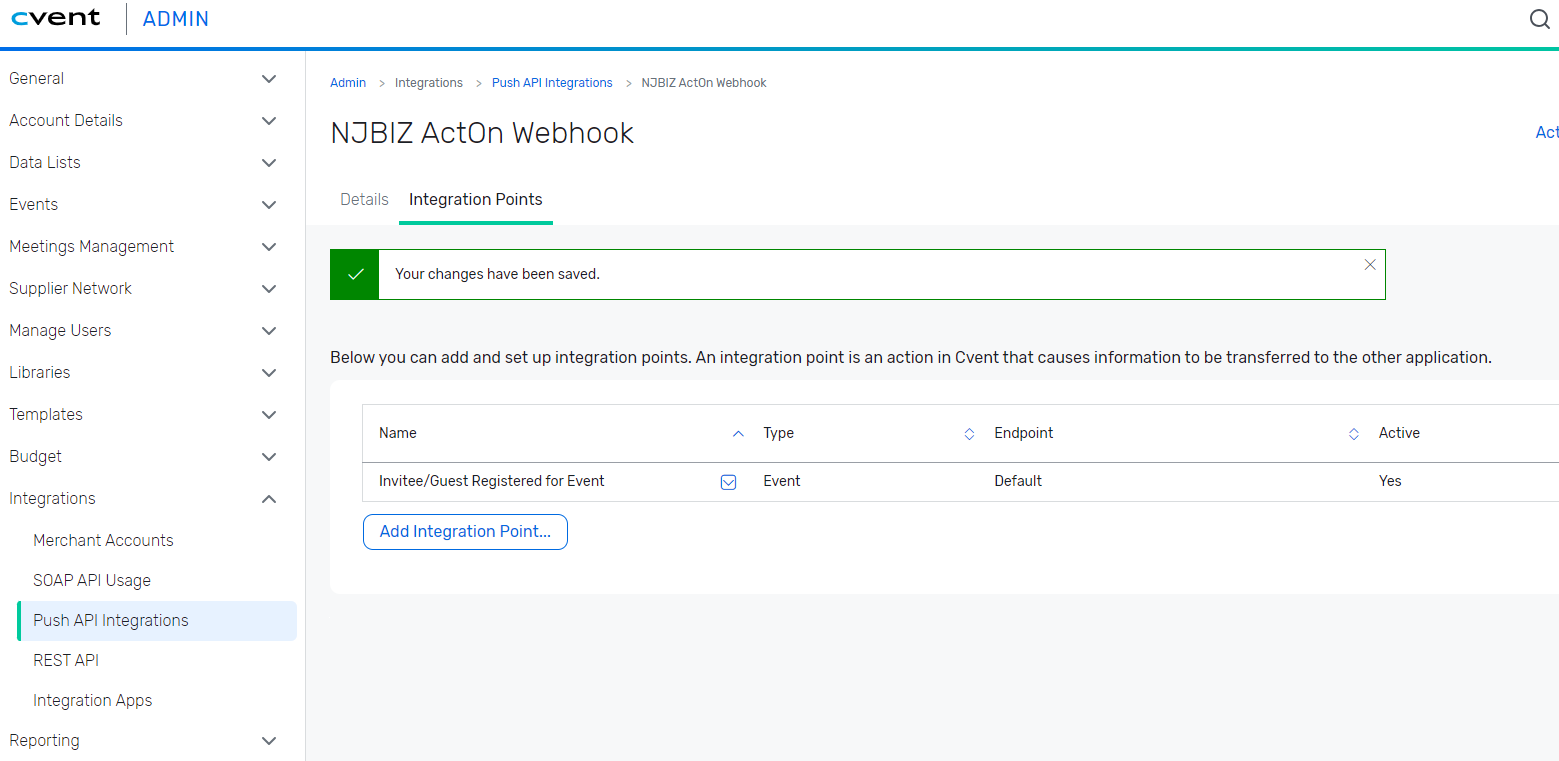This screenshot has width=1559, height=761.
Task: Select the Integration Points tab
Action: point(476,199)
